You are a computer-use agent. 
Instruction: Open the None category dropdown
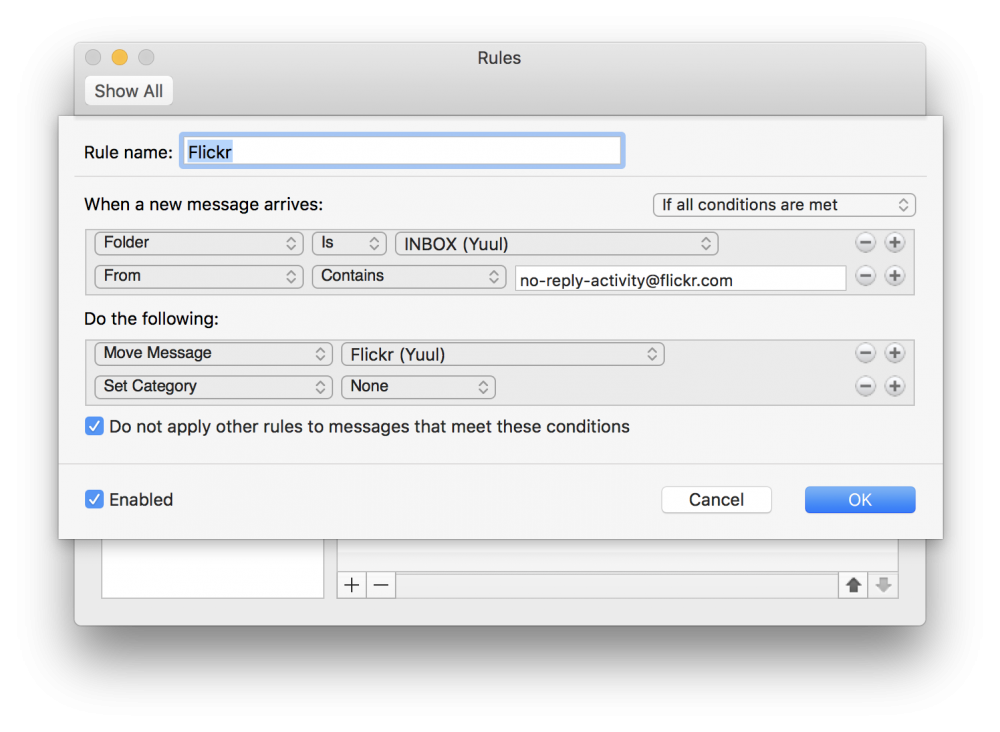pyautogui.click(x=418, y=386)
